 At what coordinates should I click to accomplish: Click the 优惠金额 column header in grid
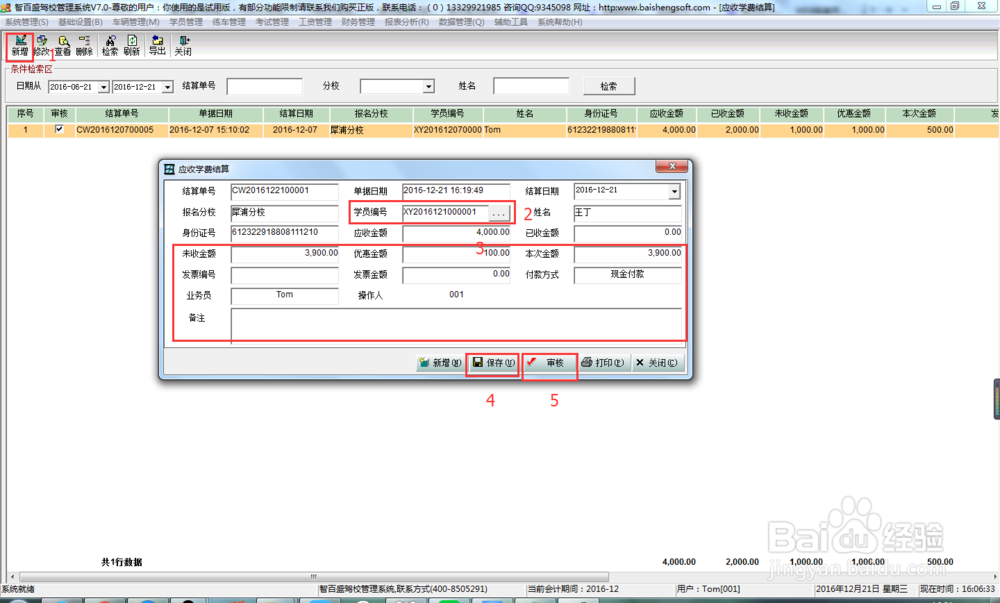point(854,113)
